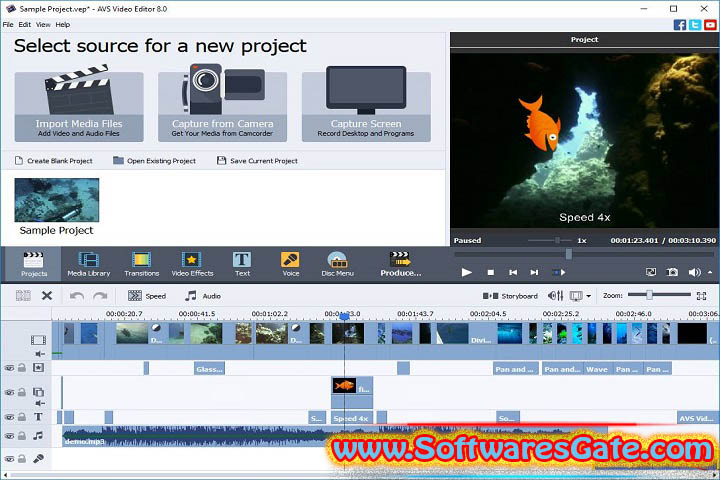The width and height of the screenshot is (720, 480).
Task: Open the YouTube channel icon
Action: (x=710, y=25)
